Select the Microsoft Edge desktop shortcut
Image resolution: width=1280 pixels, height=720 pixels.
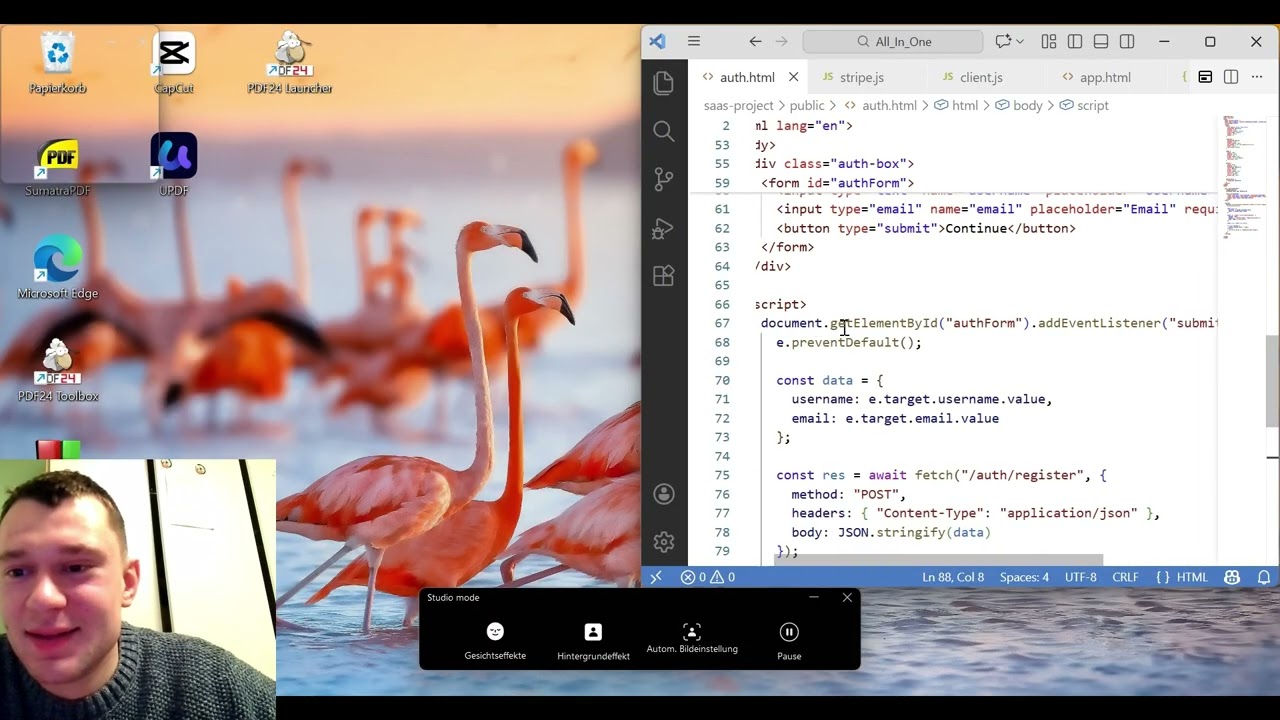click(x=58, y=268)
